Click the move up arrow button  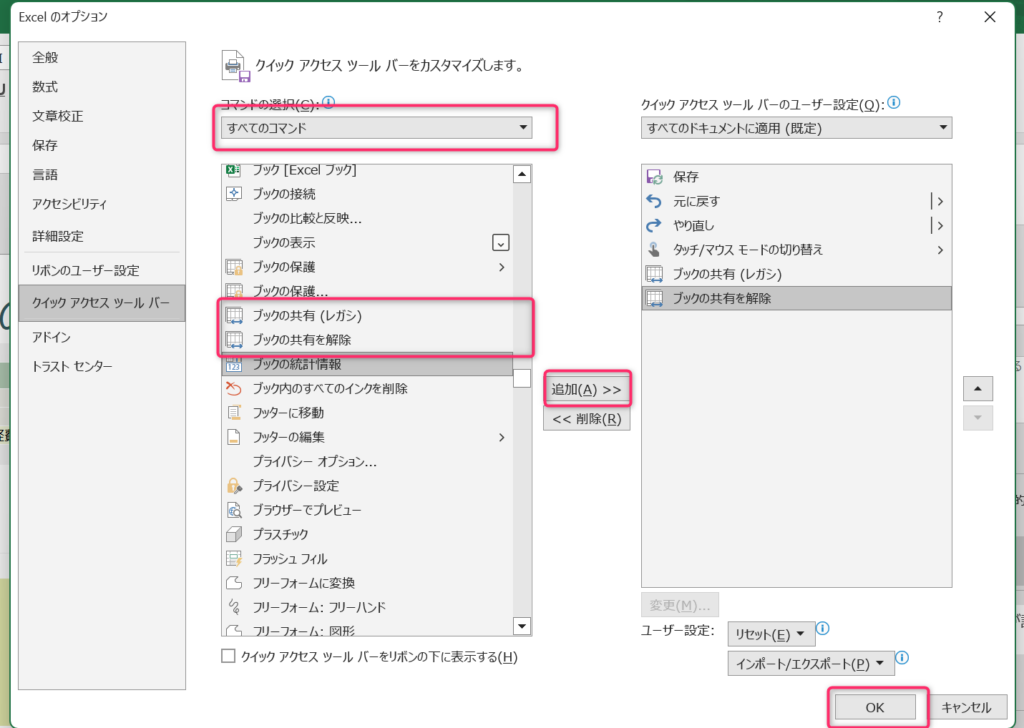click(x=977, y=388)
